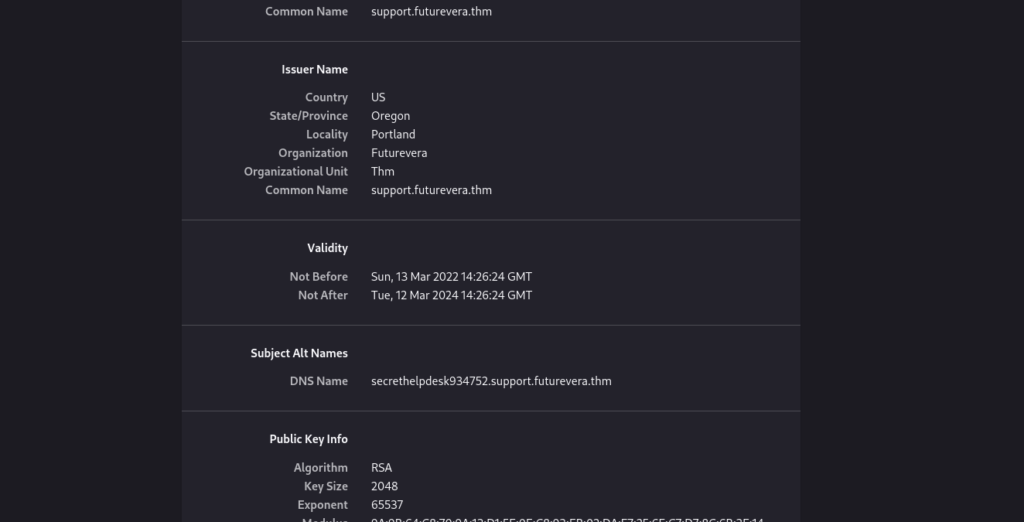Image resolution: width=1024 pixels, height=522 pixels.
Task: Click the State/Province label
Action: (308, 116)
